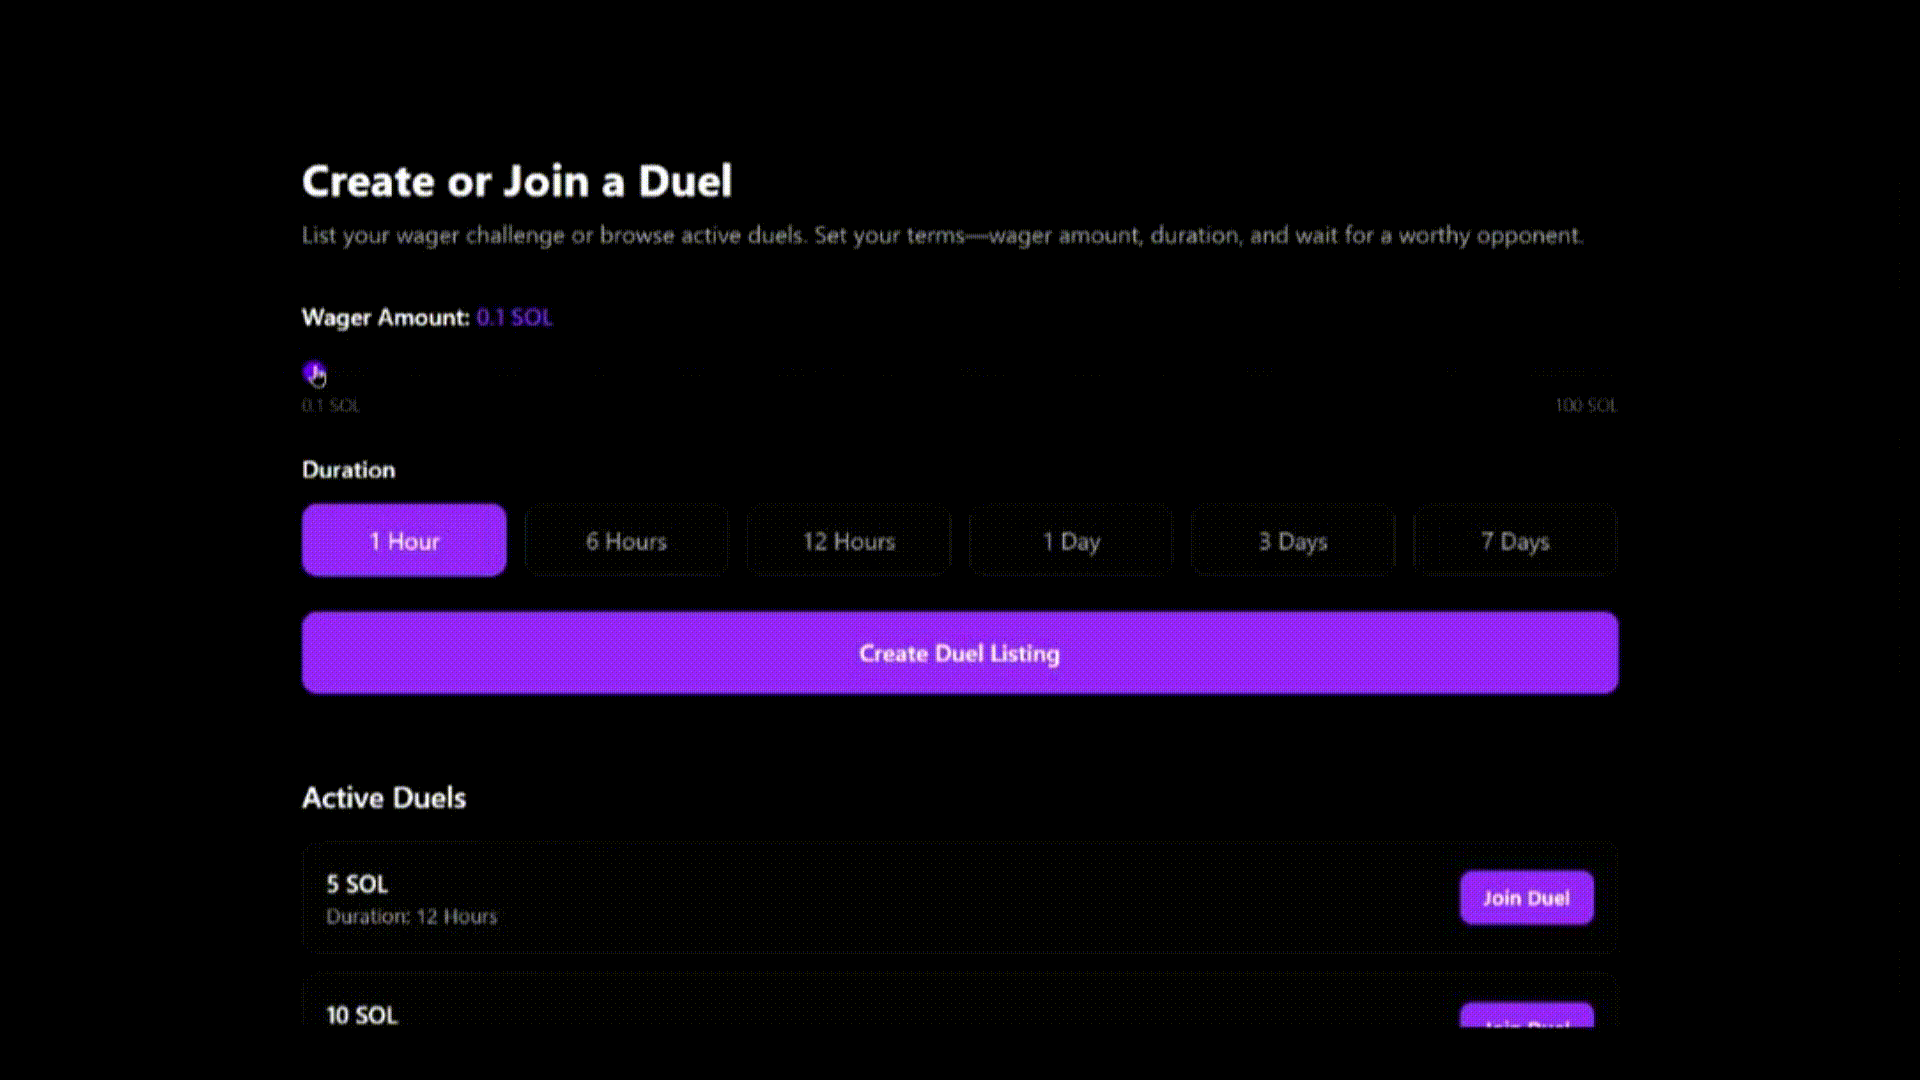Click the Active Duels heading
1920x1080 pixels.
[384, 797]
